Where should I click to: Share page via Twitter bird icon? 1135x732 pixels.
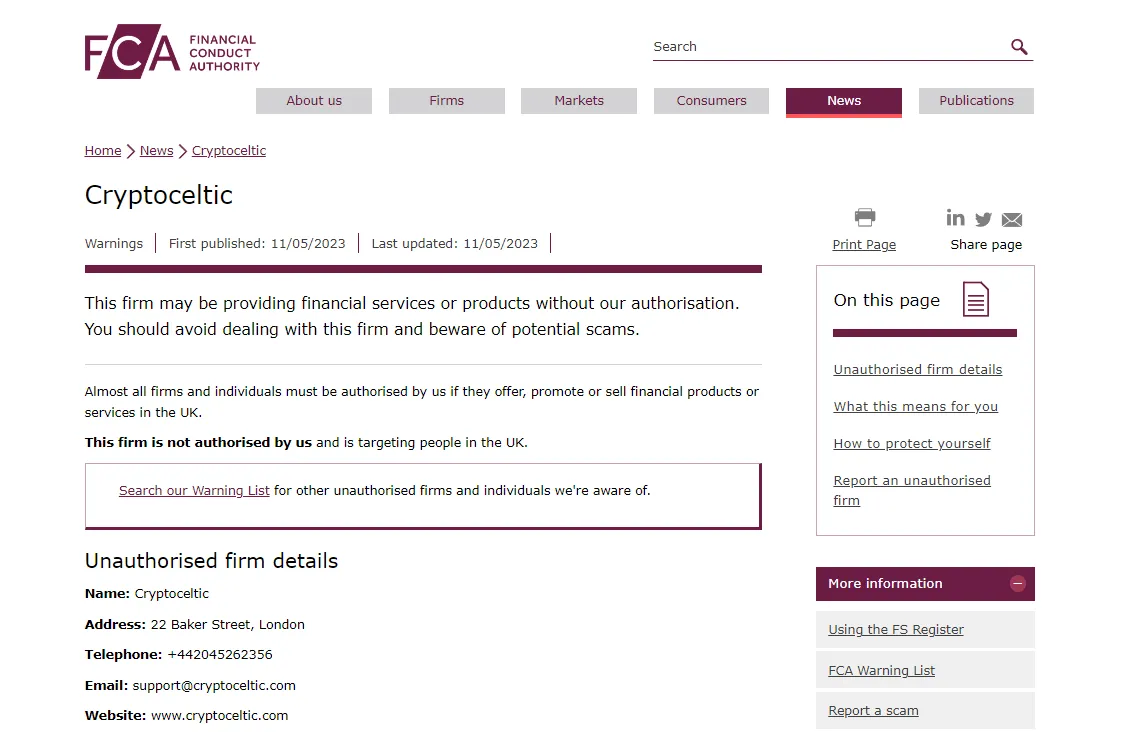pyautogui.click(x=983, y=219)
